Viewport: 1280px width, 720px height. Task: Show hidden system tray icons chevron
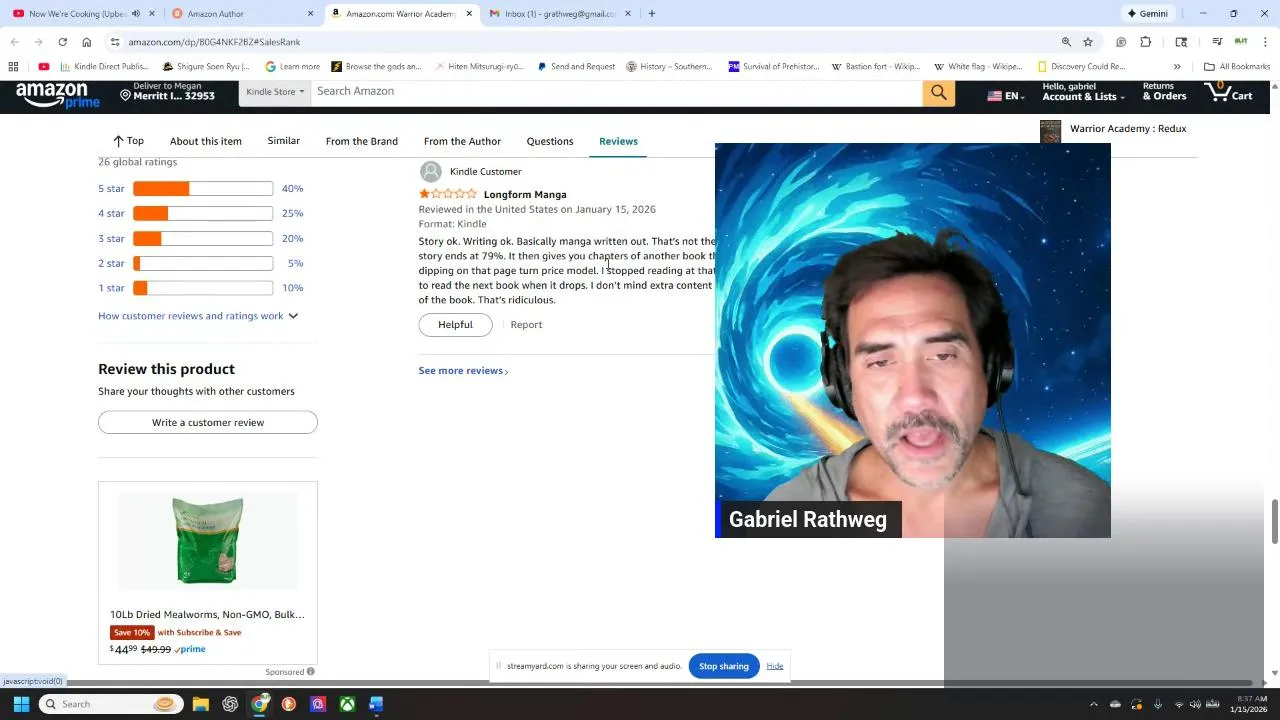(x=1093, y=704)
